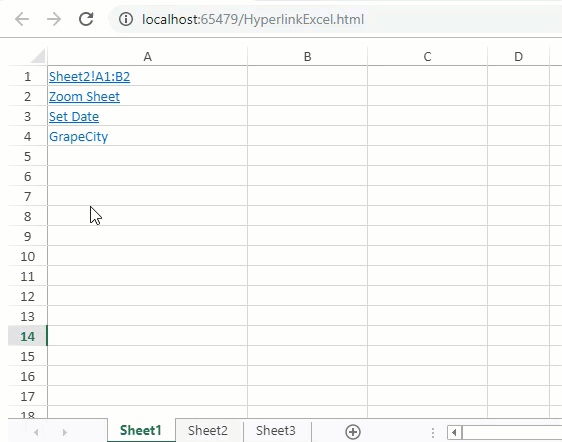The height and width of the screenshot is (442, 562).
Task: Select the Sheet1 tab
Action: pyautogui.click(x=141, y=430)
